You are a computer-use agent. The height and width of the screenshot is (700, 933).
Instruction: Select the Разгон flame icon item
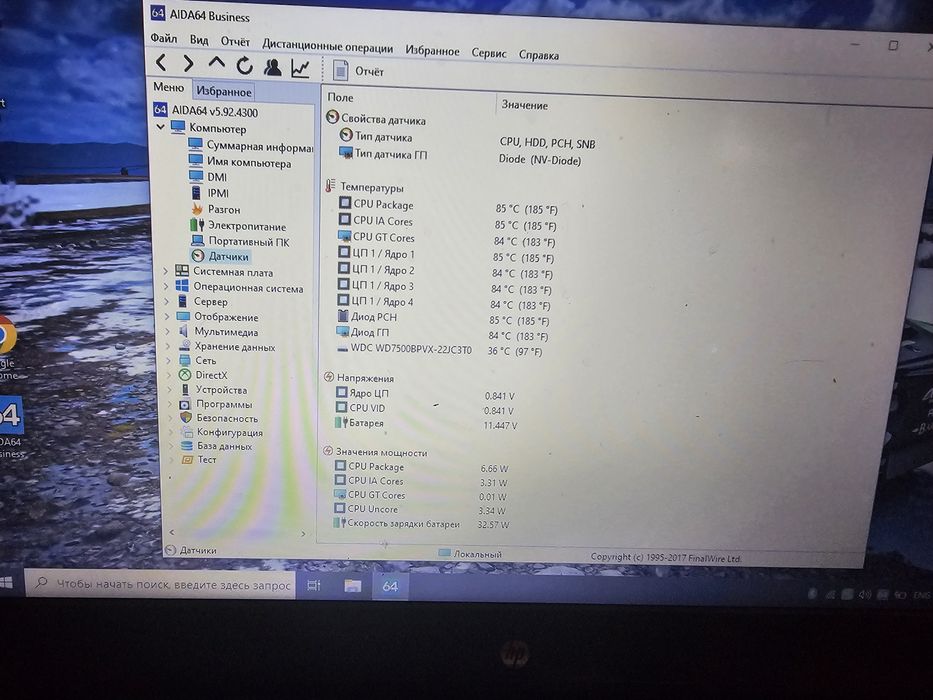point(197,209)
